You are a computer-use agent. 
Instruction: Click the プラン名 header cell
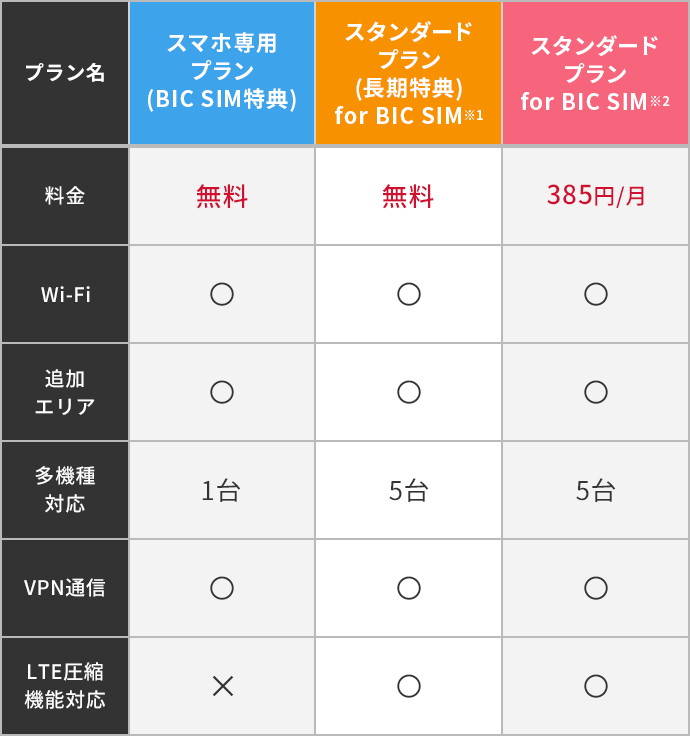64,72
